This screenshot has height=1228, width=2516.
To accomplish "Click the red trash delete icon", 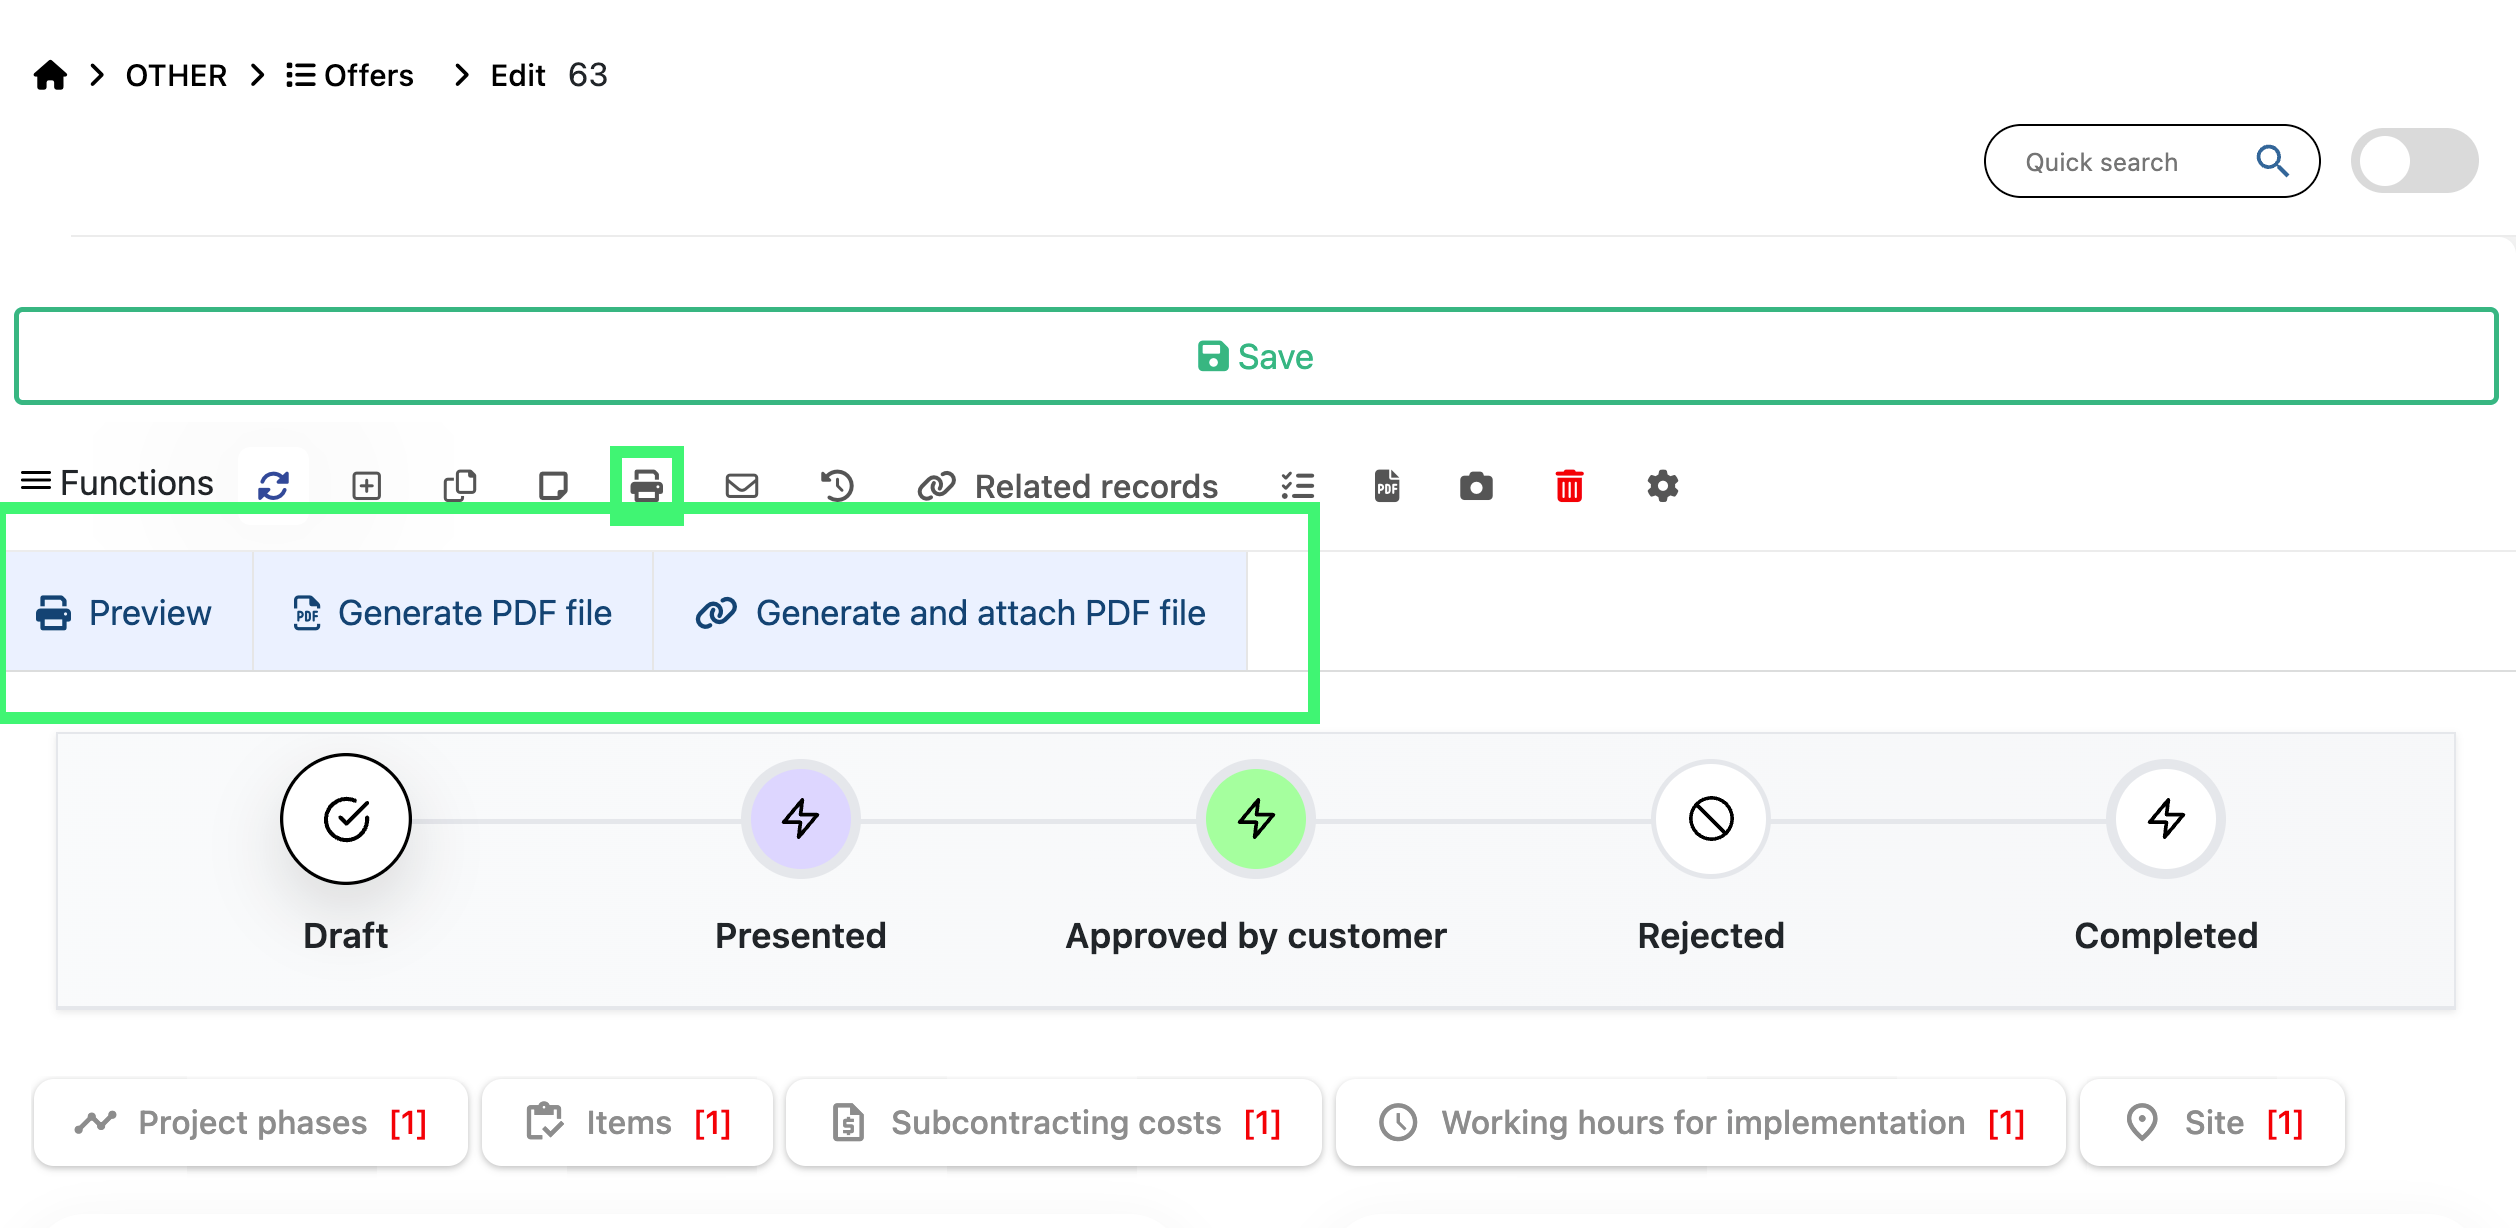I will pos(1569,486).
